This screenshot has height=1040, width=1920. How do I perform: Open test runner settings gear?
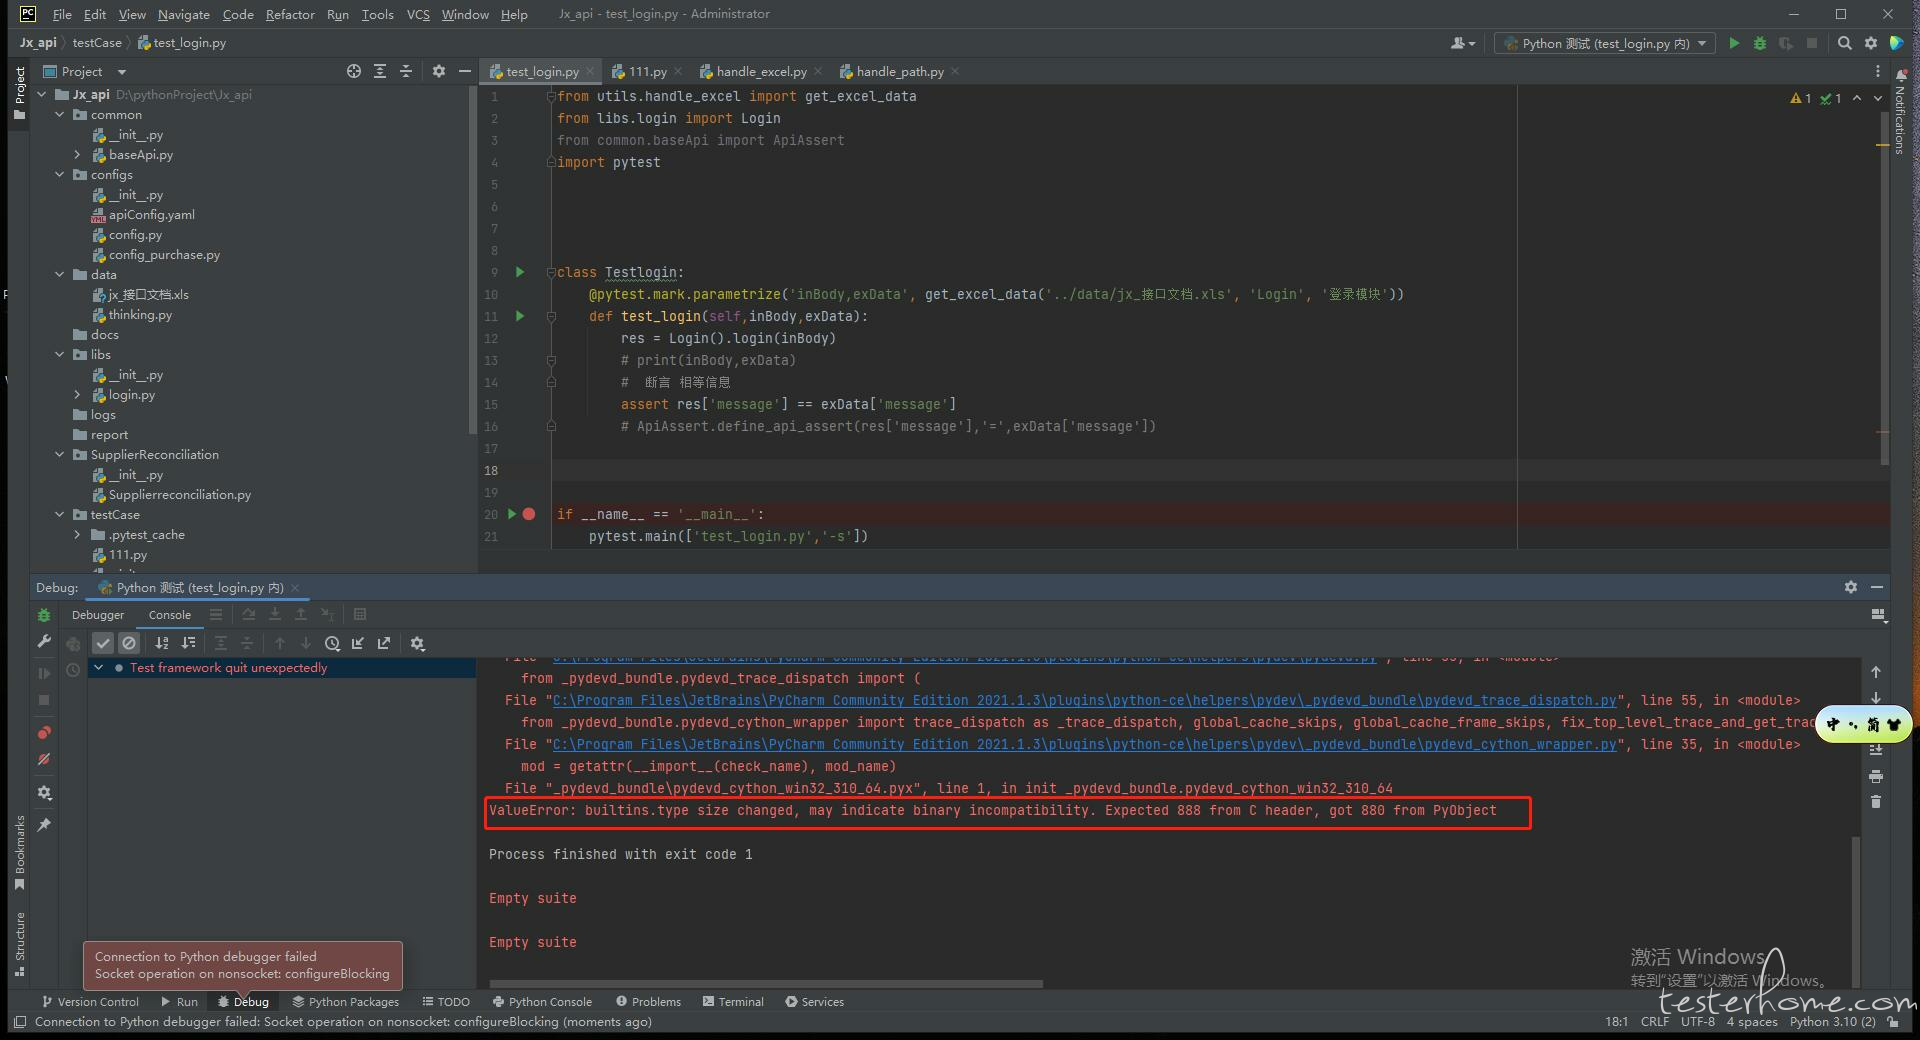coord(418,643)
